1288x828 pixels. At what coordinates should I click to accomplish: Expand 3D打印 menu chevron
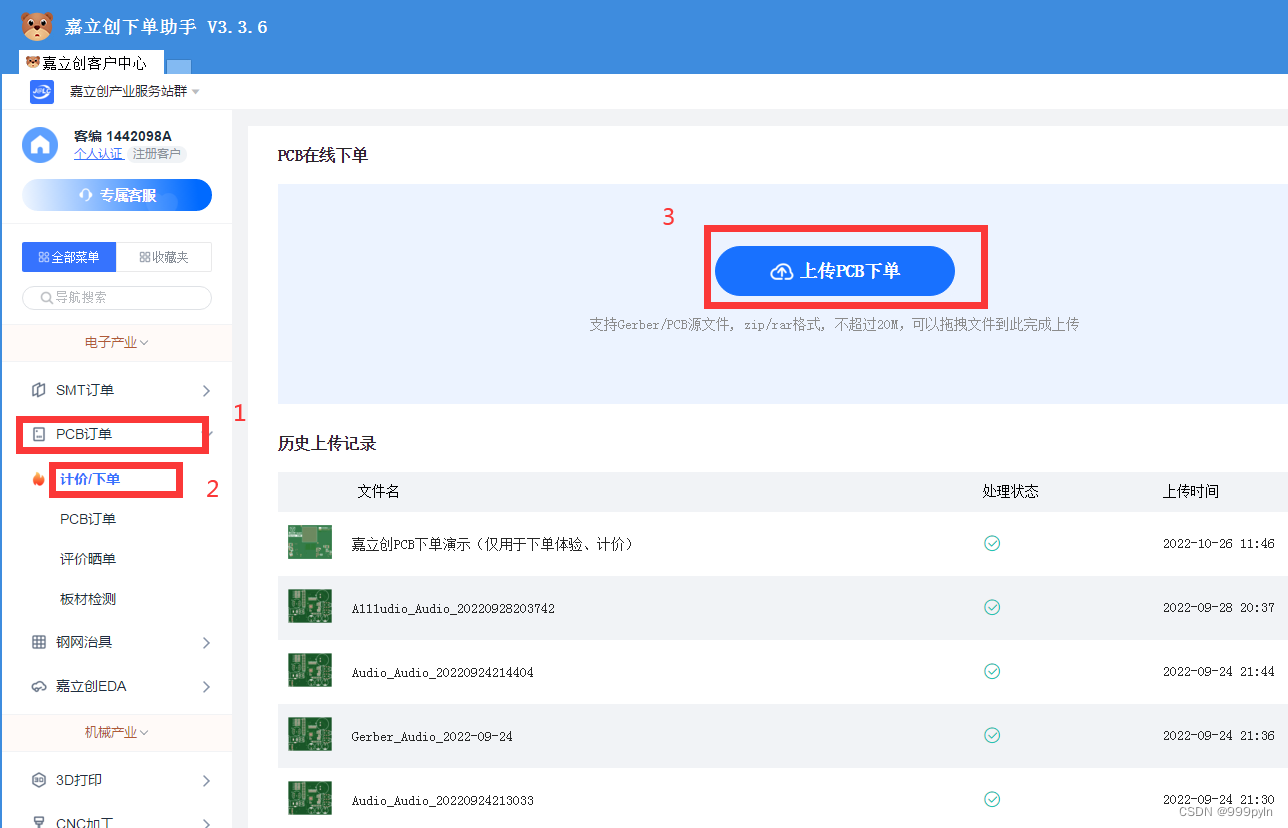click(206, 780)
